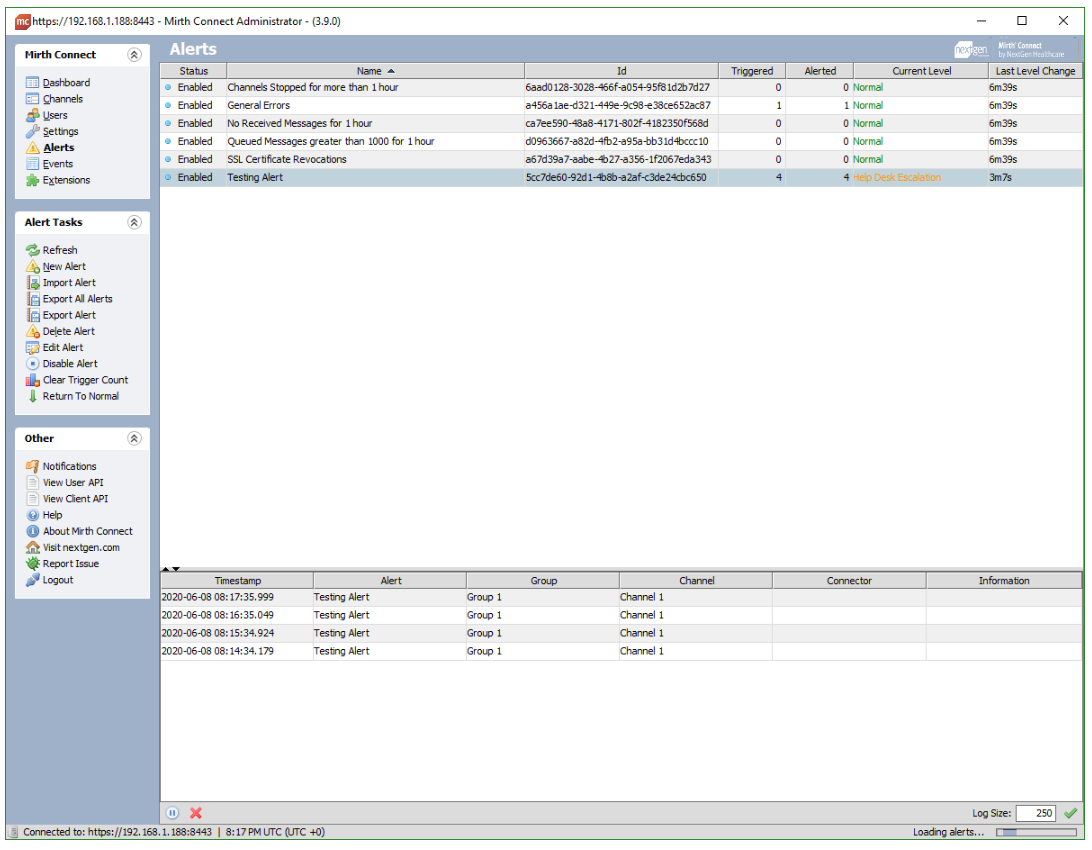The image size is (1092, 850).
Task: Click Export All Alerts task
Action: [x=70, y=299]
